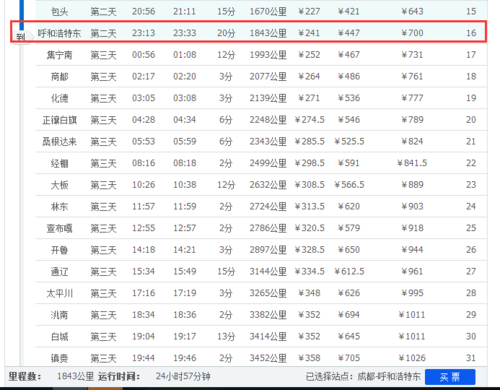Click departure time 05:59 at 桑根达来
The width and height of the screenshot is (500, 390).
[184, 142]
